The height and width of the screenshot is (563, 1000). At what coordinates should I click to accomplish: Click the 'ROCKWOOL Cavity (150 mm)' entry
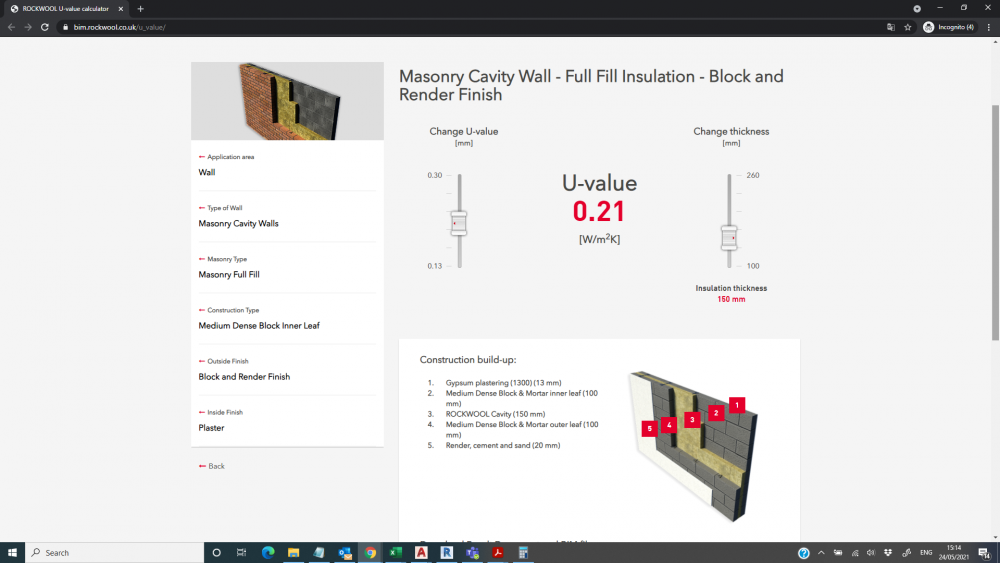495,414
